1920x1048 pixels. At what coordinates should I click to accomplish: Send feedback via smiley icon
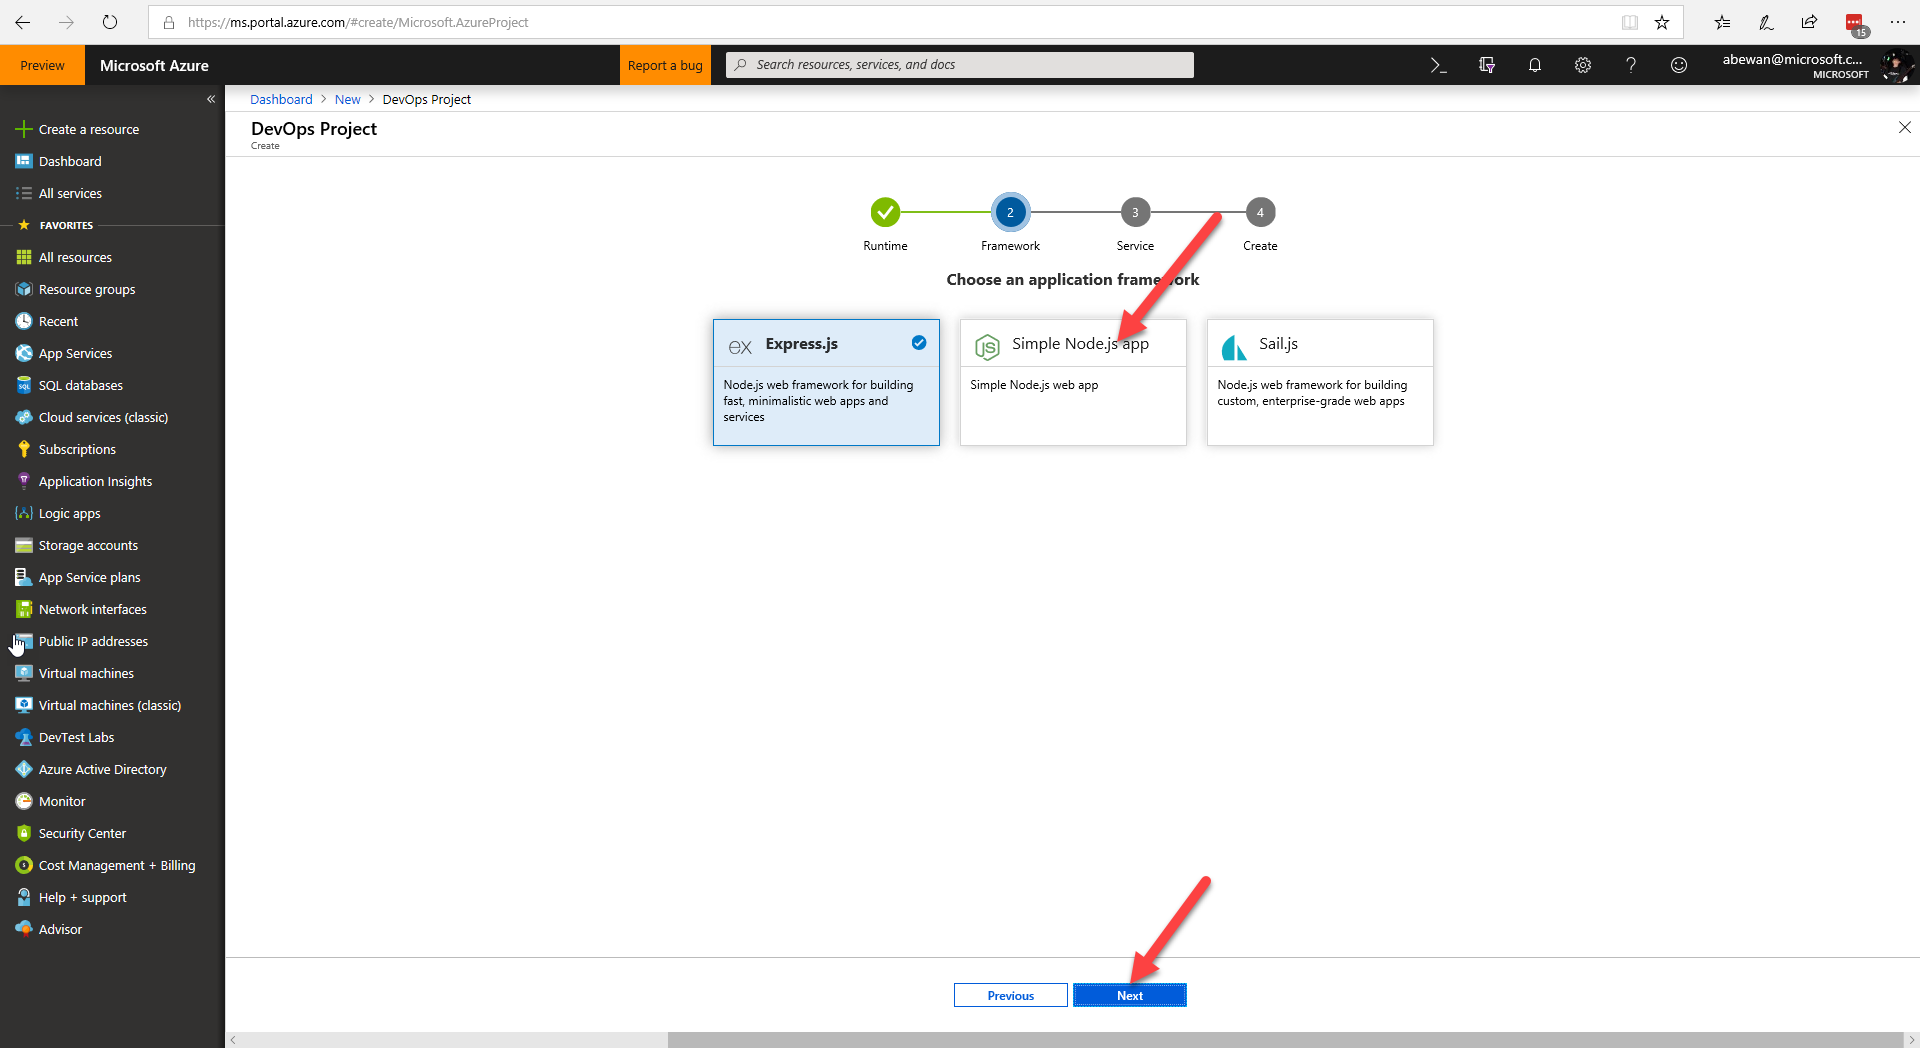click(1679, 65)
